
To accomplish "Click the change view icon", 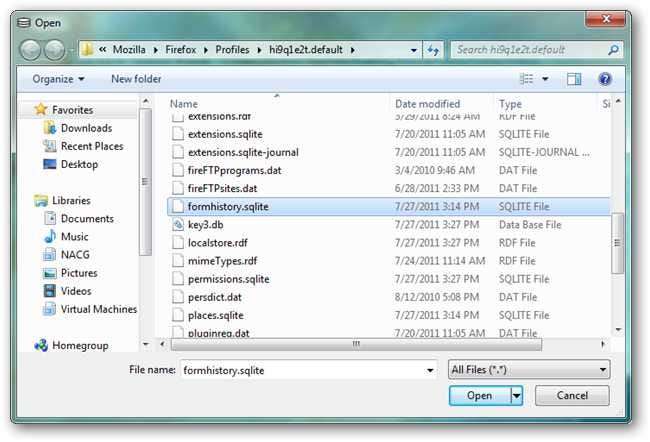I will [526, 79].
